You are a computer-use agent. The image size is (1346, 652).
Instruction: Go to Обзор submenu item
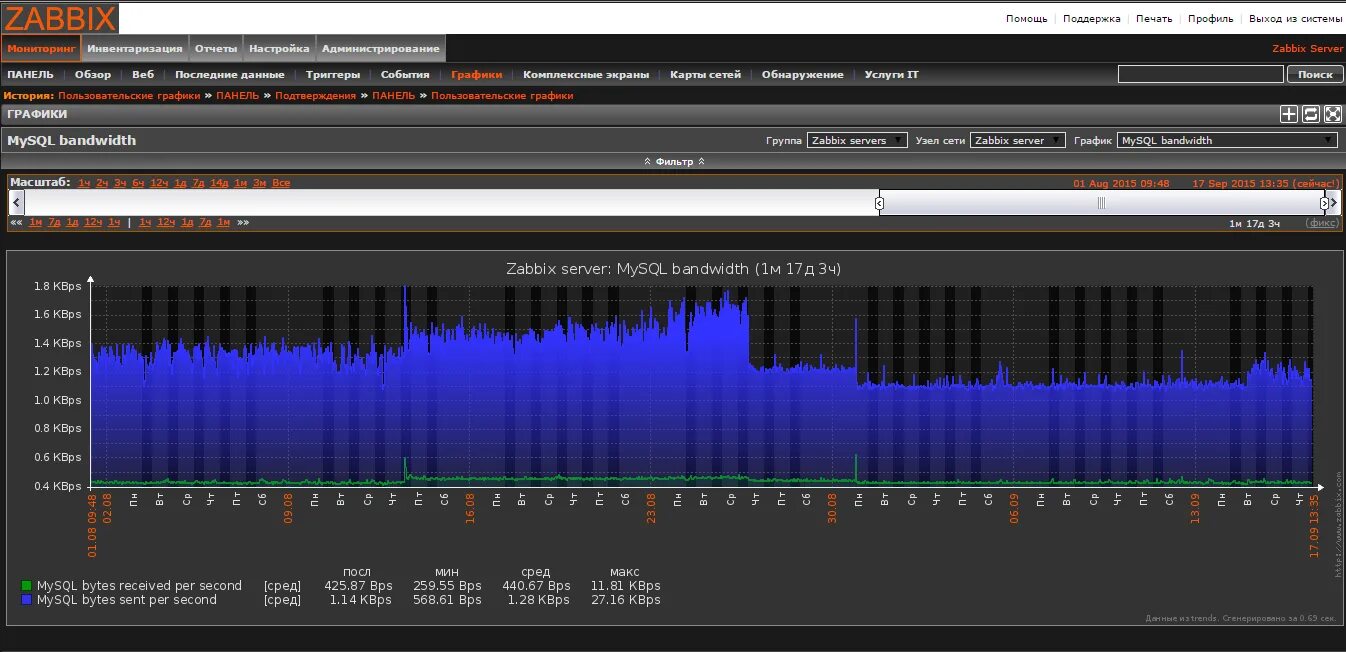[x=93, y=74]
